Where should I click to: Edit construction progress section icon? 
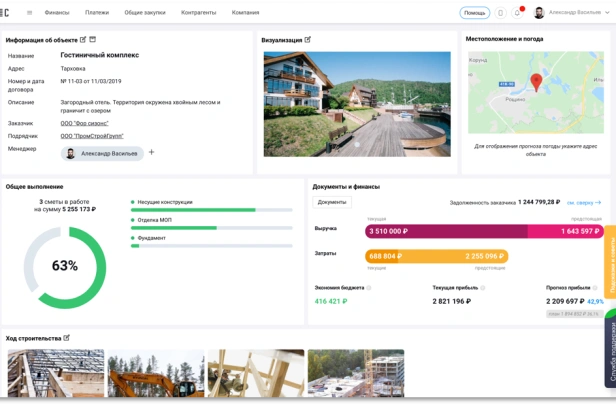tap(66, 338)
